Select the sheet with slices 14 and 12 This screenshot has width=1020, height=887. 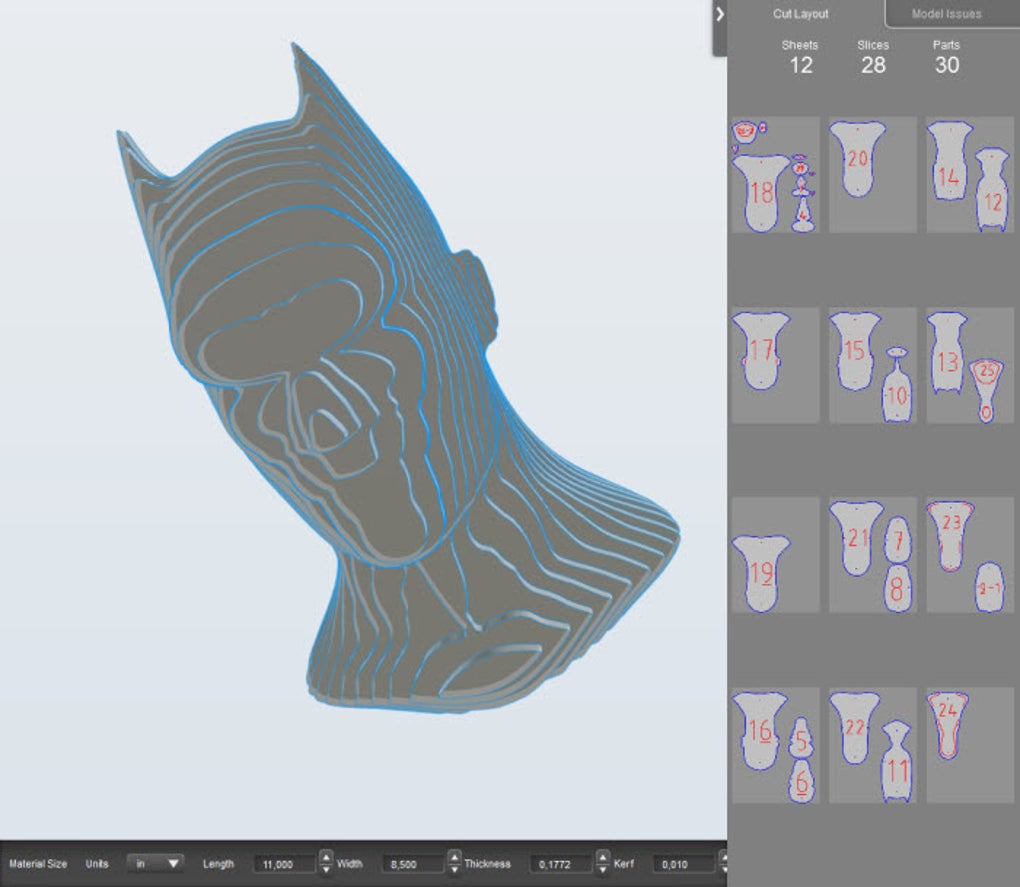(970, 175)
